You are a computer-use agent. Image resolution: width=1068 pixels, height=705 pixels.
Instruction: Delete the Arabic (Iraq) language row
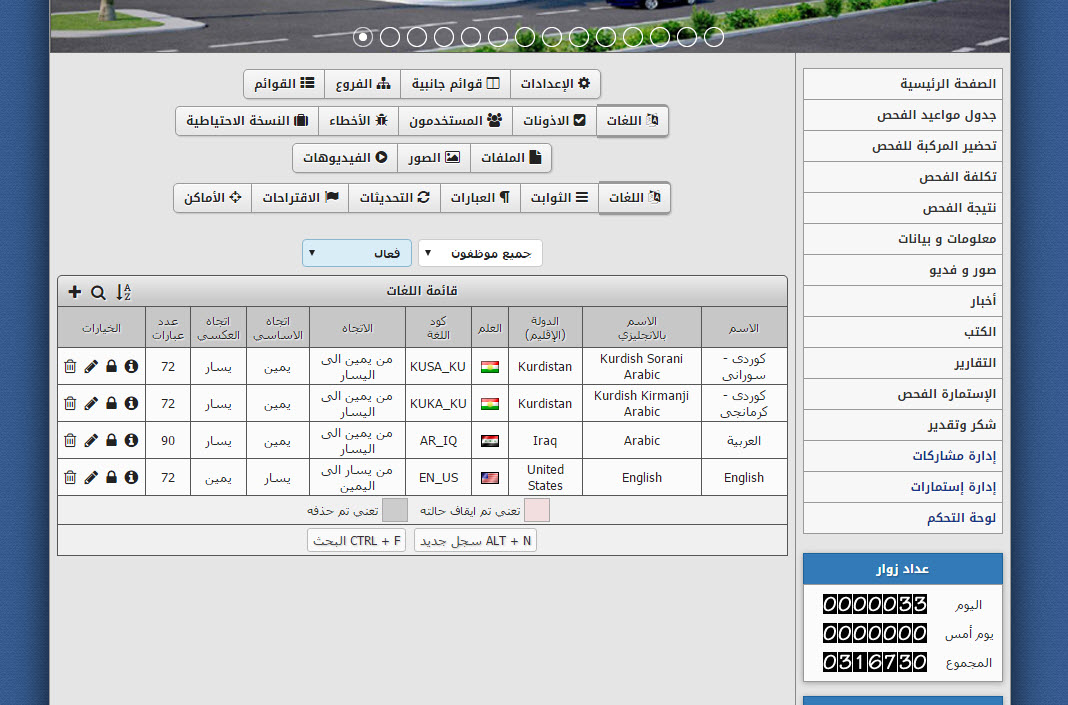70,441
